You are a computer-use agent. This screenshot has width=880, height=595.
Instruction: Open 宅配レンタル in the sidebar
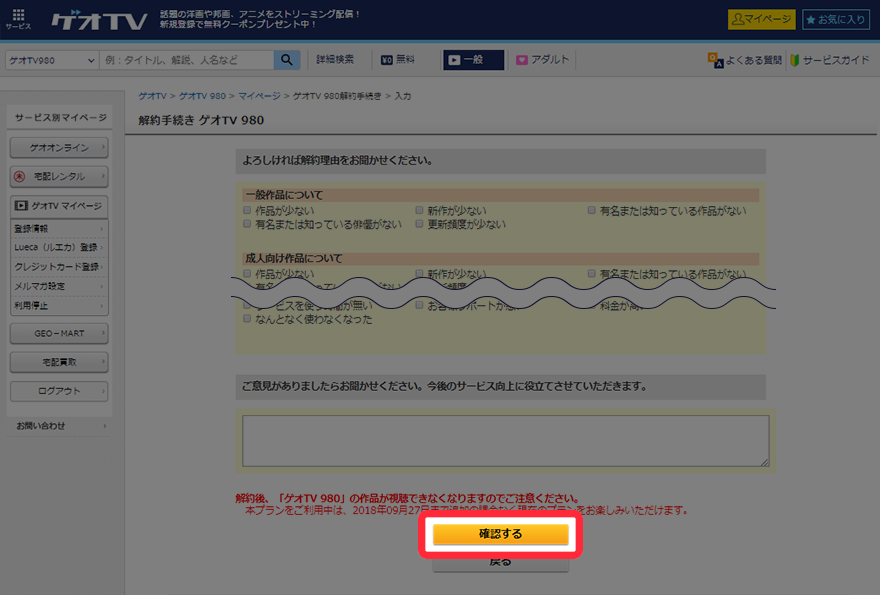[59, 176]
